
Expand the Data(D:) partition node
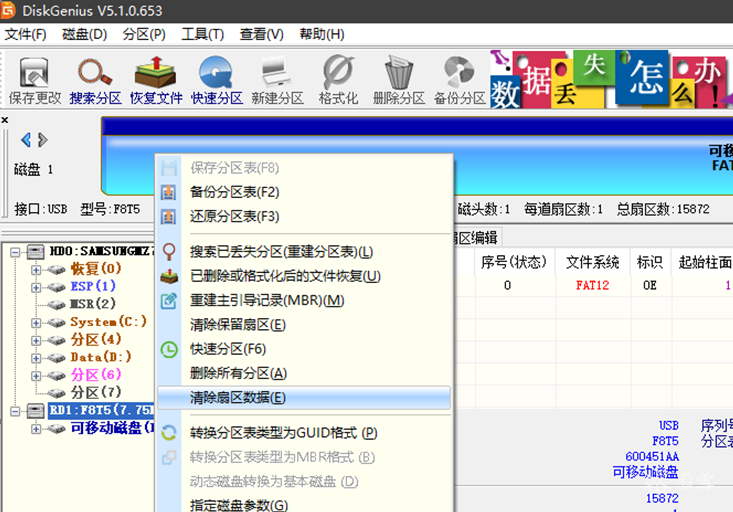(x=36, y=358)
